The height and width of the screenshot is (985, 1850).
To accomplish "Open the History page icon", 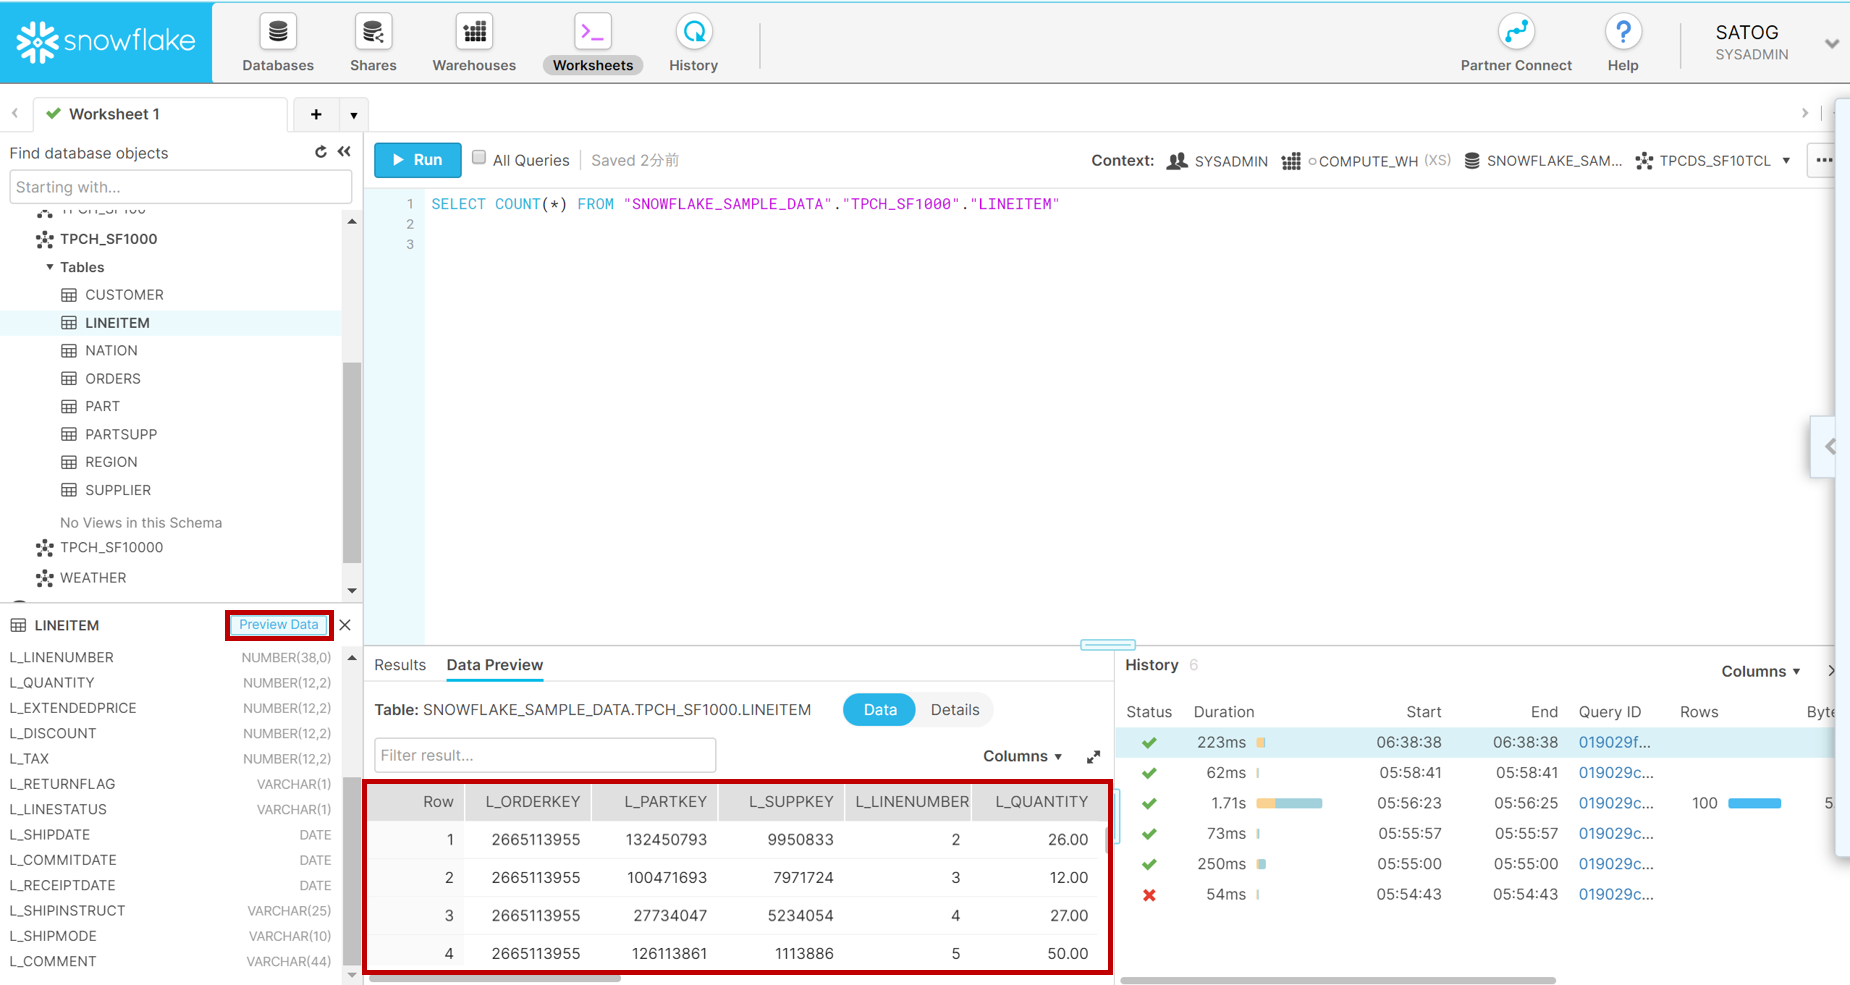I will coord(694,32).
